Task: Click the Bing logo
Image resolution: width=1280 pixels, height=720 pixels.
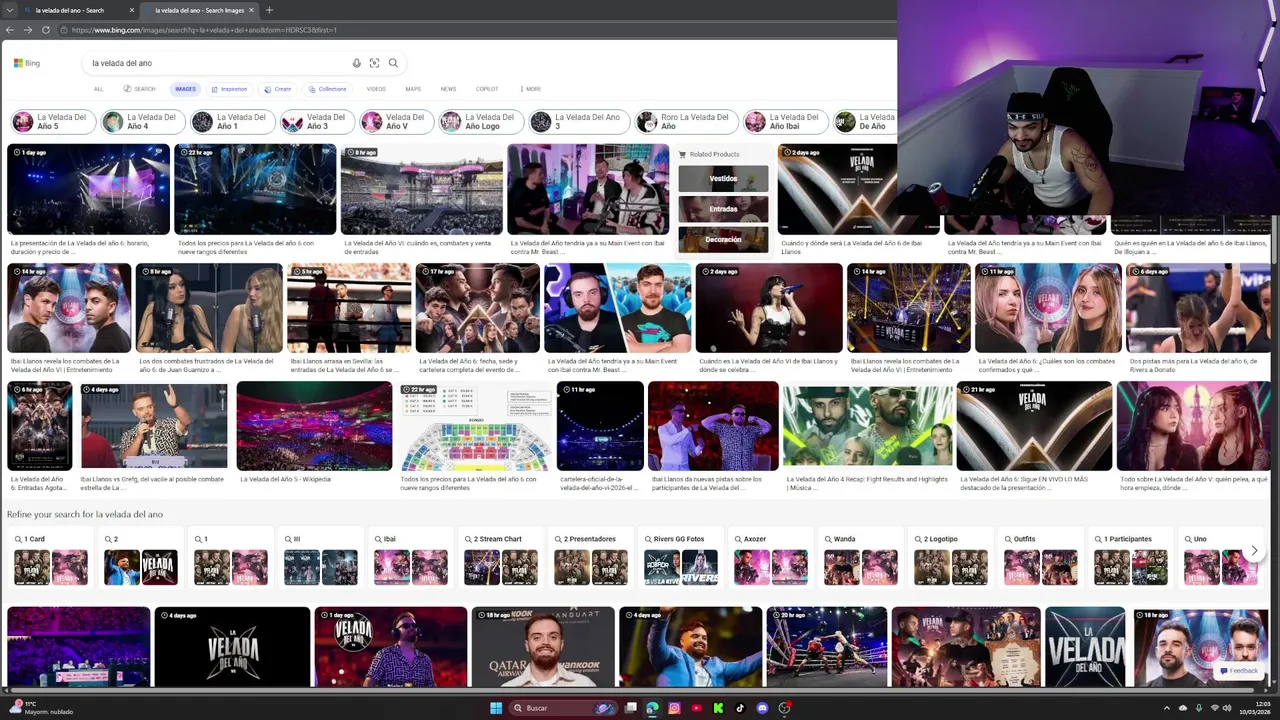Action: point(27,63)
